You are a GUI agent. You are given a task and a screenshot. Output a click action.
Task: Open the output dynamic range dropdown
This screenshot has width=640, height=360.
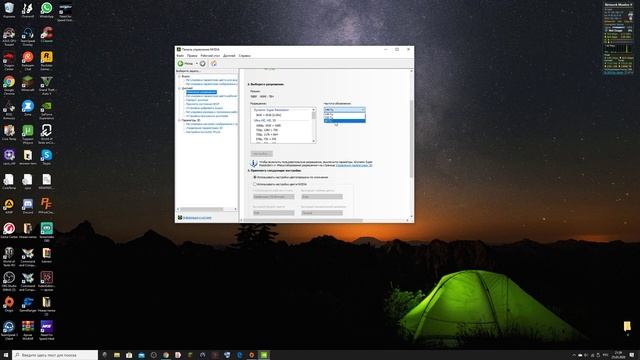(x=322, y=213)
